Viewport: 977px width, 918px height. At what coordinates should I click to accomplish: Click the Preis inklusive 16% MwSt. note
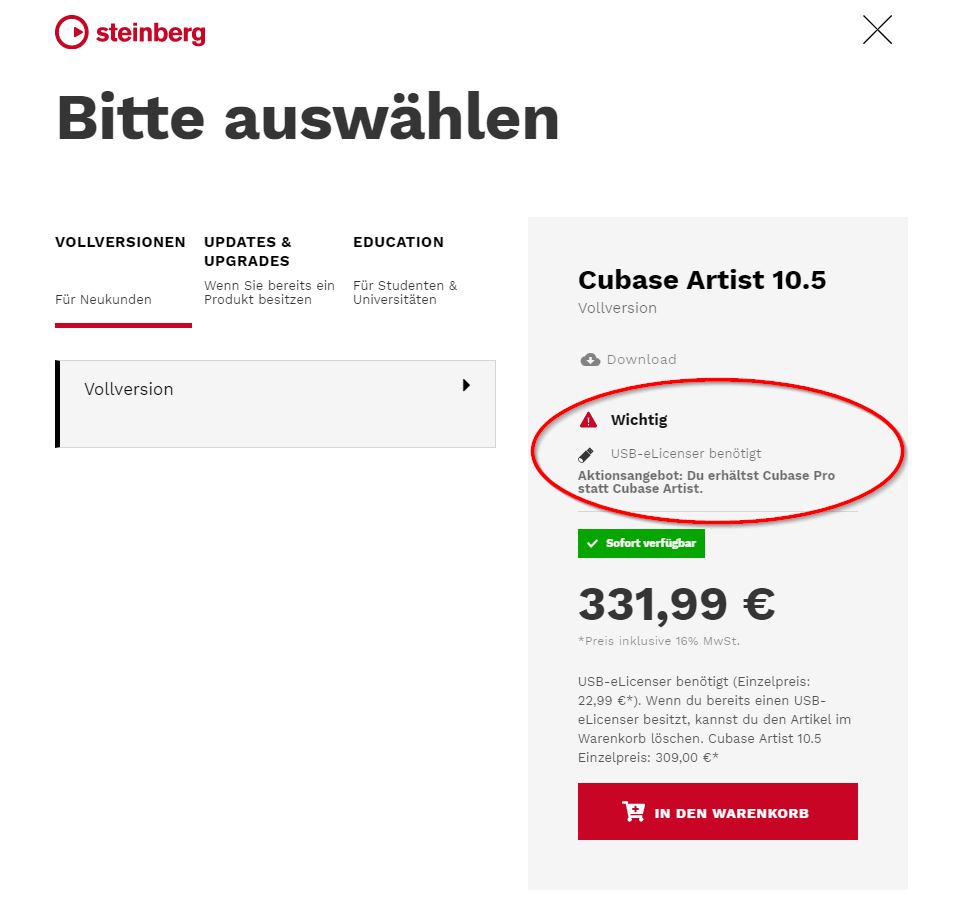click(x=659, y=641)
